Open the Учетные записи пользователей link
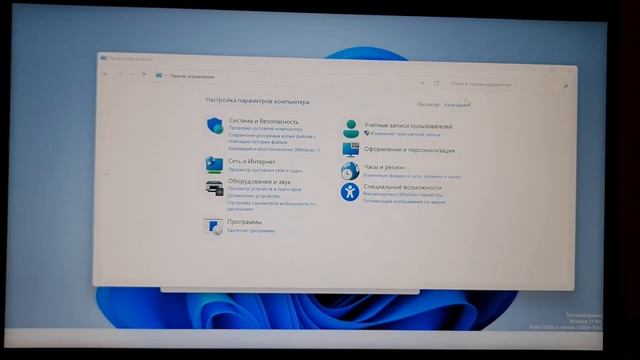The image size is (640, 360). pyautogui.click(x=408, y=126)
